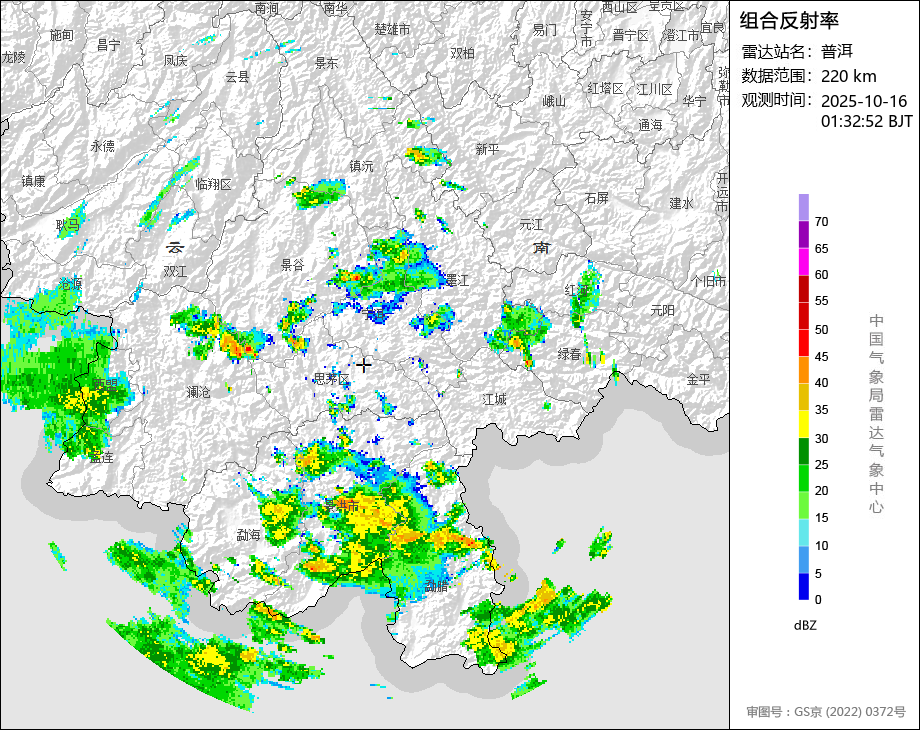The width and height of the screenshot is (920, 730).
Task: Click the 西盟 label near the border
Action: 105,386
